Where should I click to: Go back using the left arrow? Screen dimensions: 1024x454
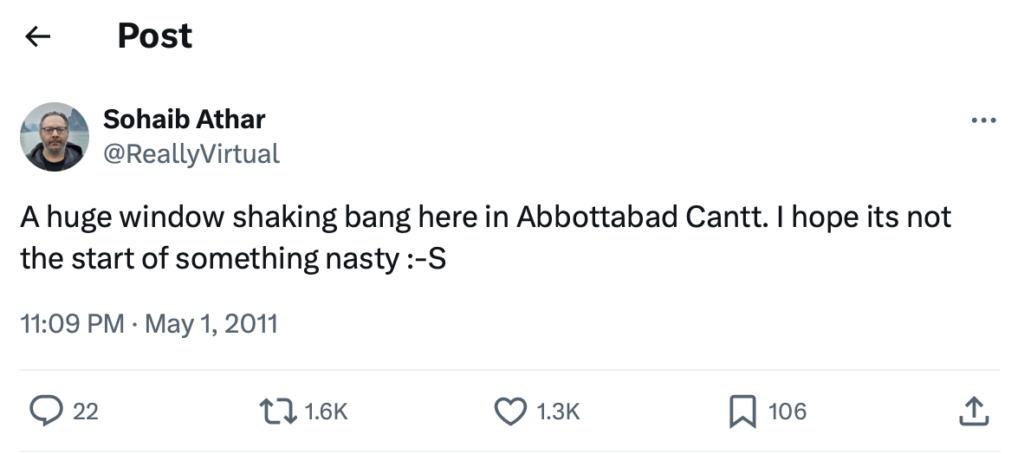point(38,37)
